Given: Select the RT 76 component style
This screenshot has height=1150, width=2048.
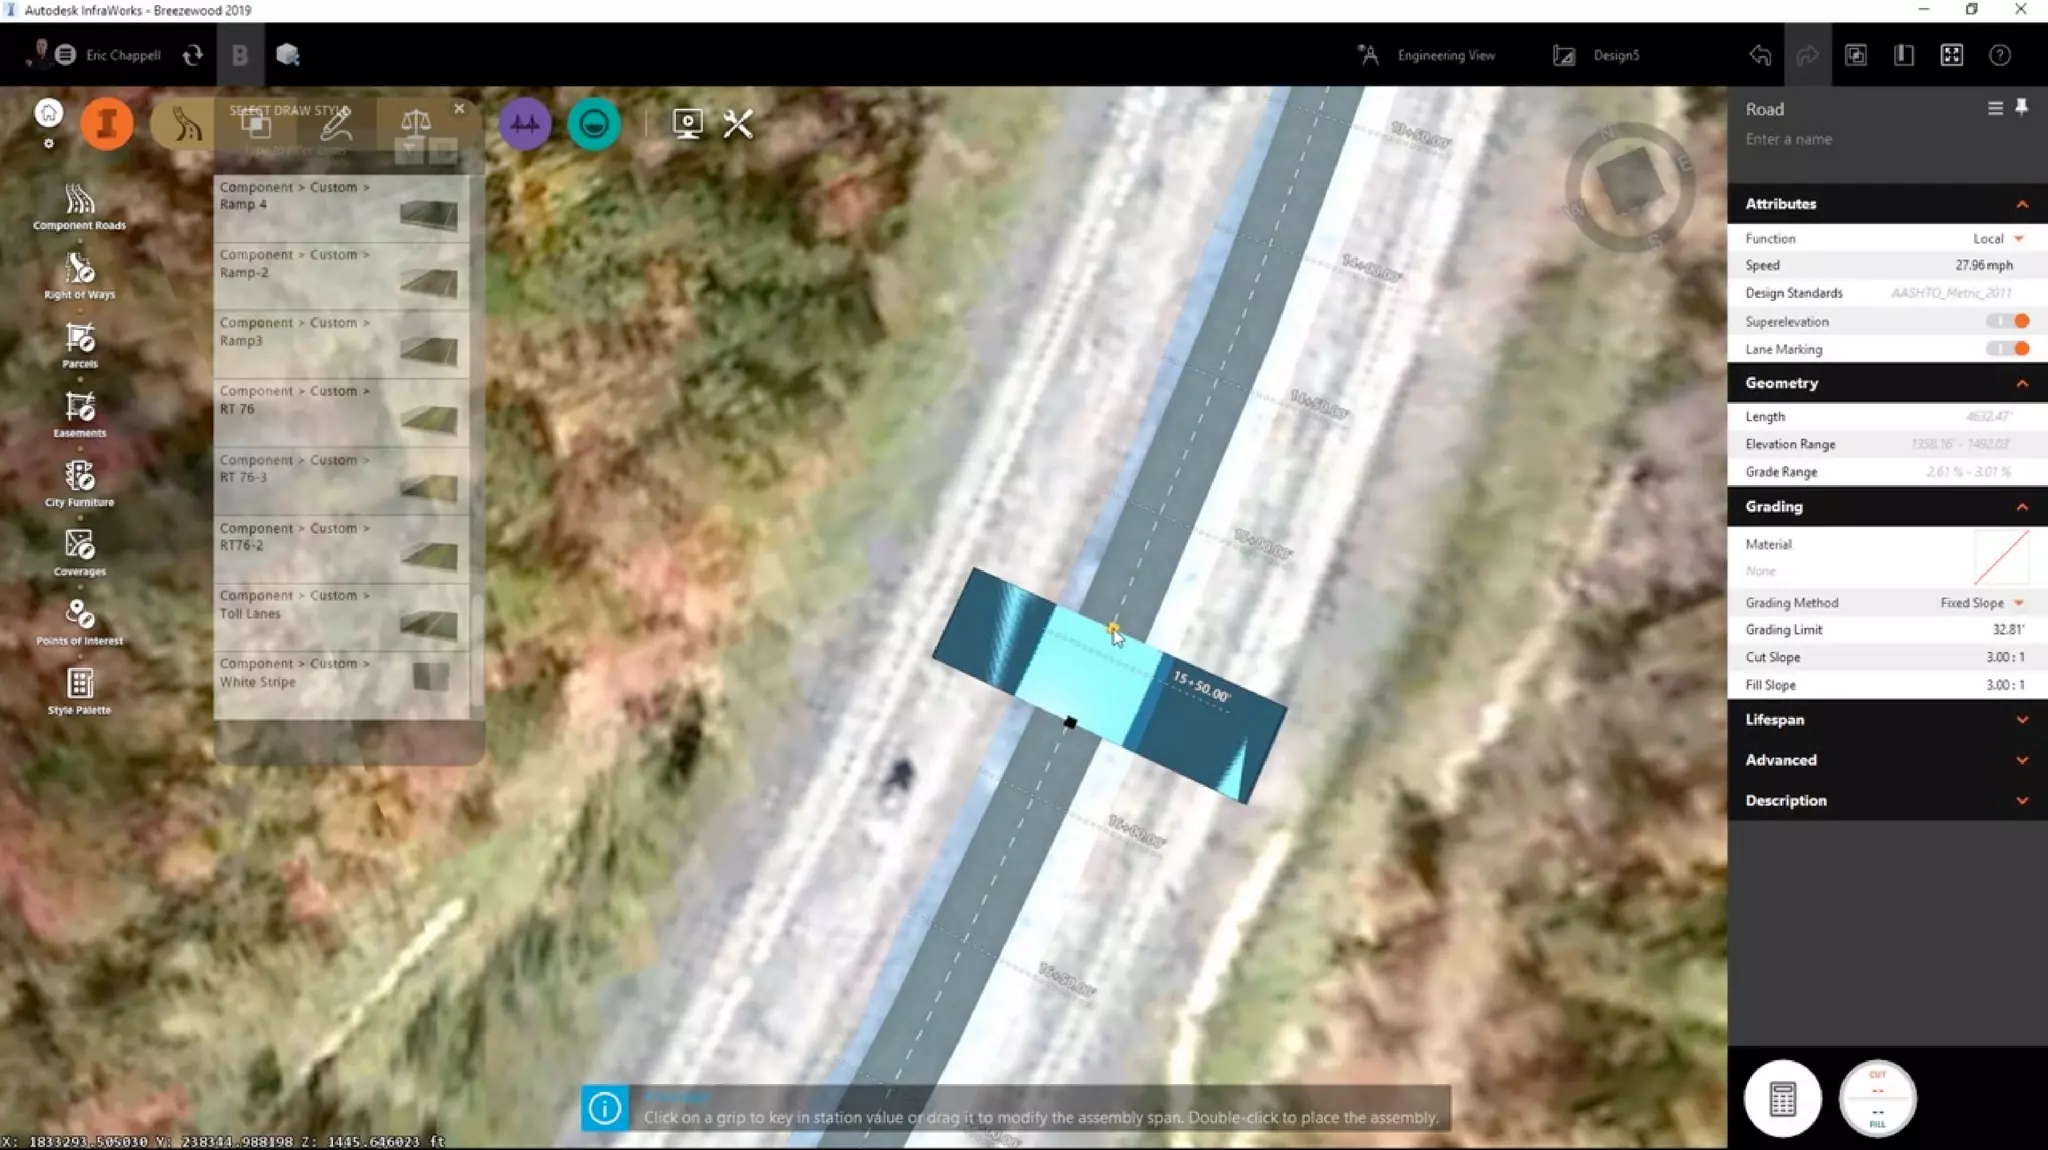Looking at the screenshot, I should click(340, 411).
